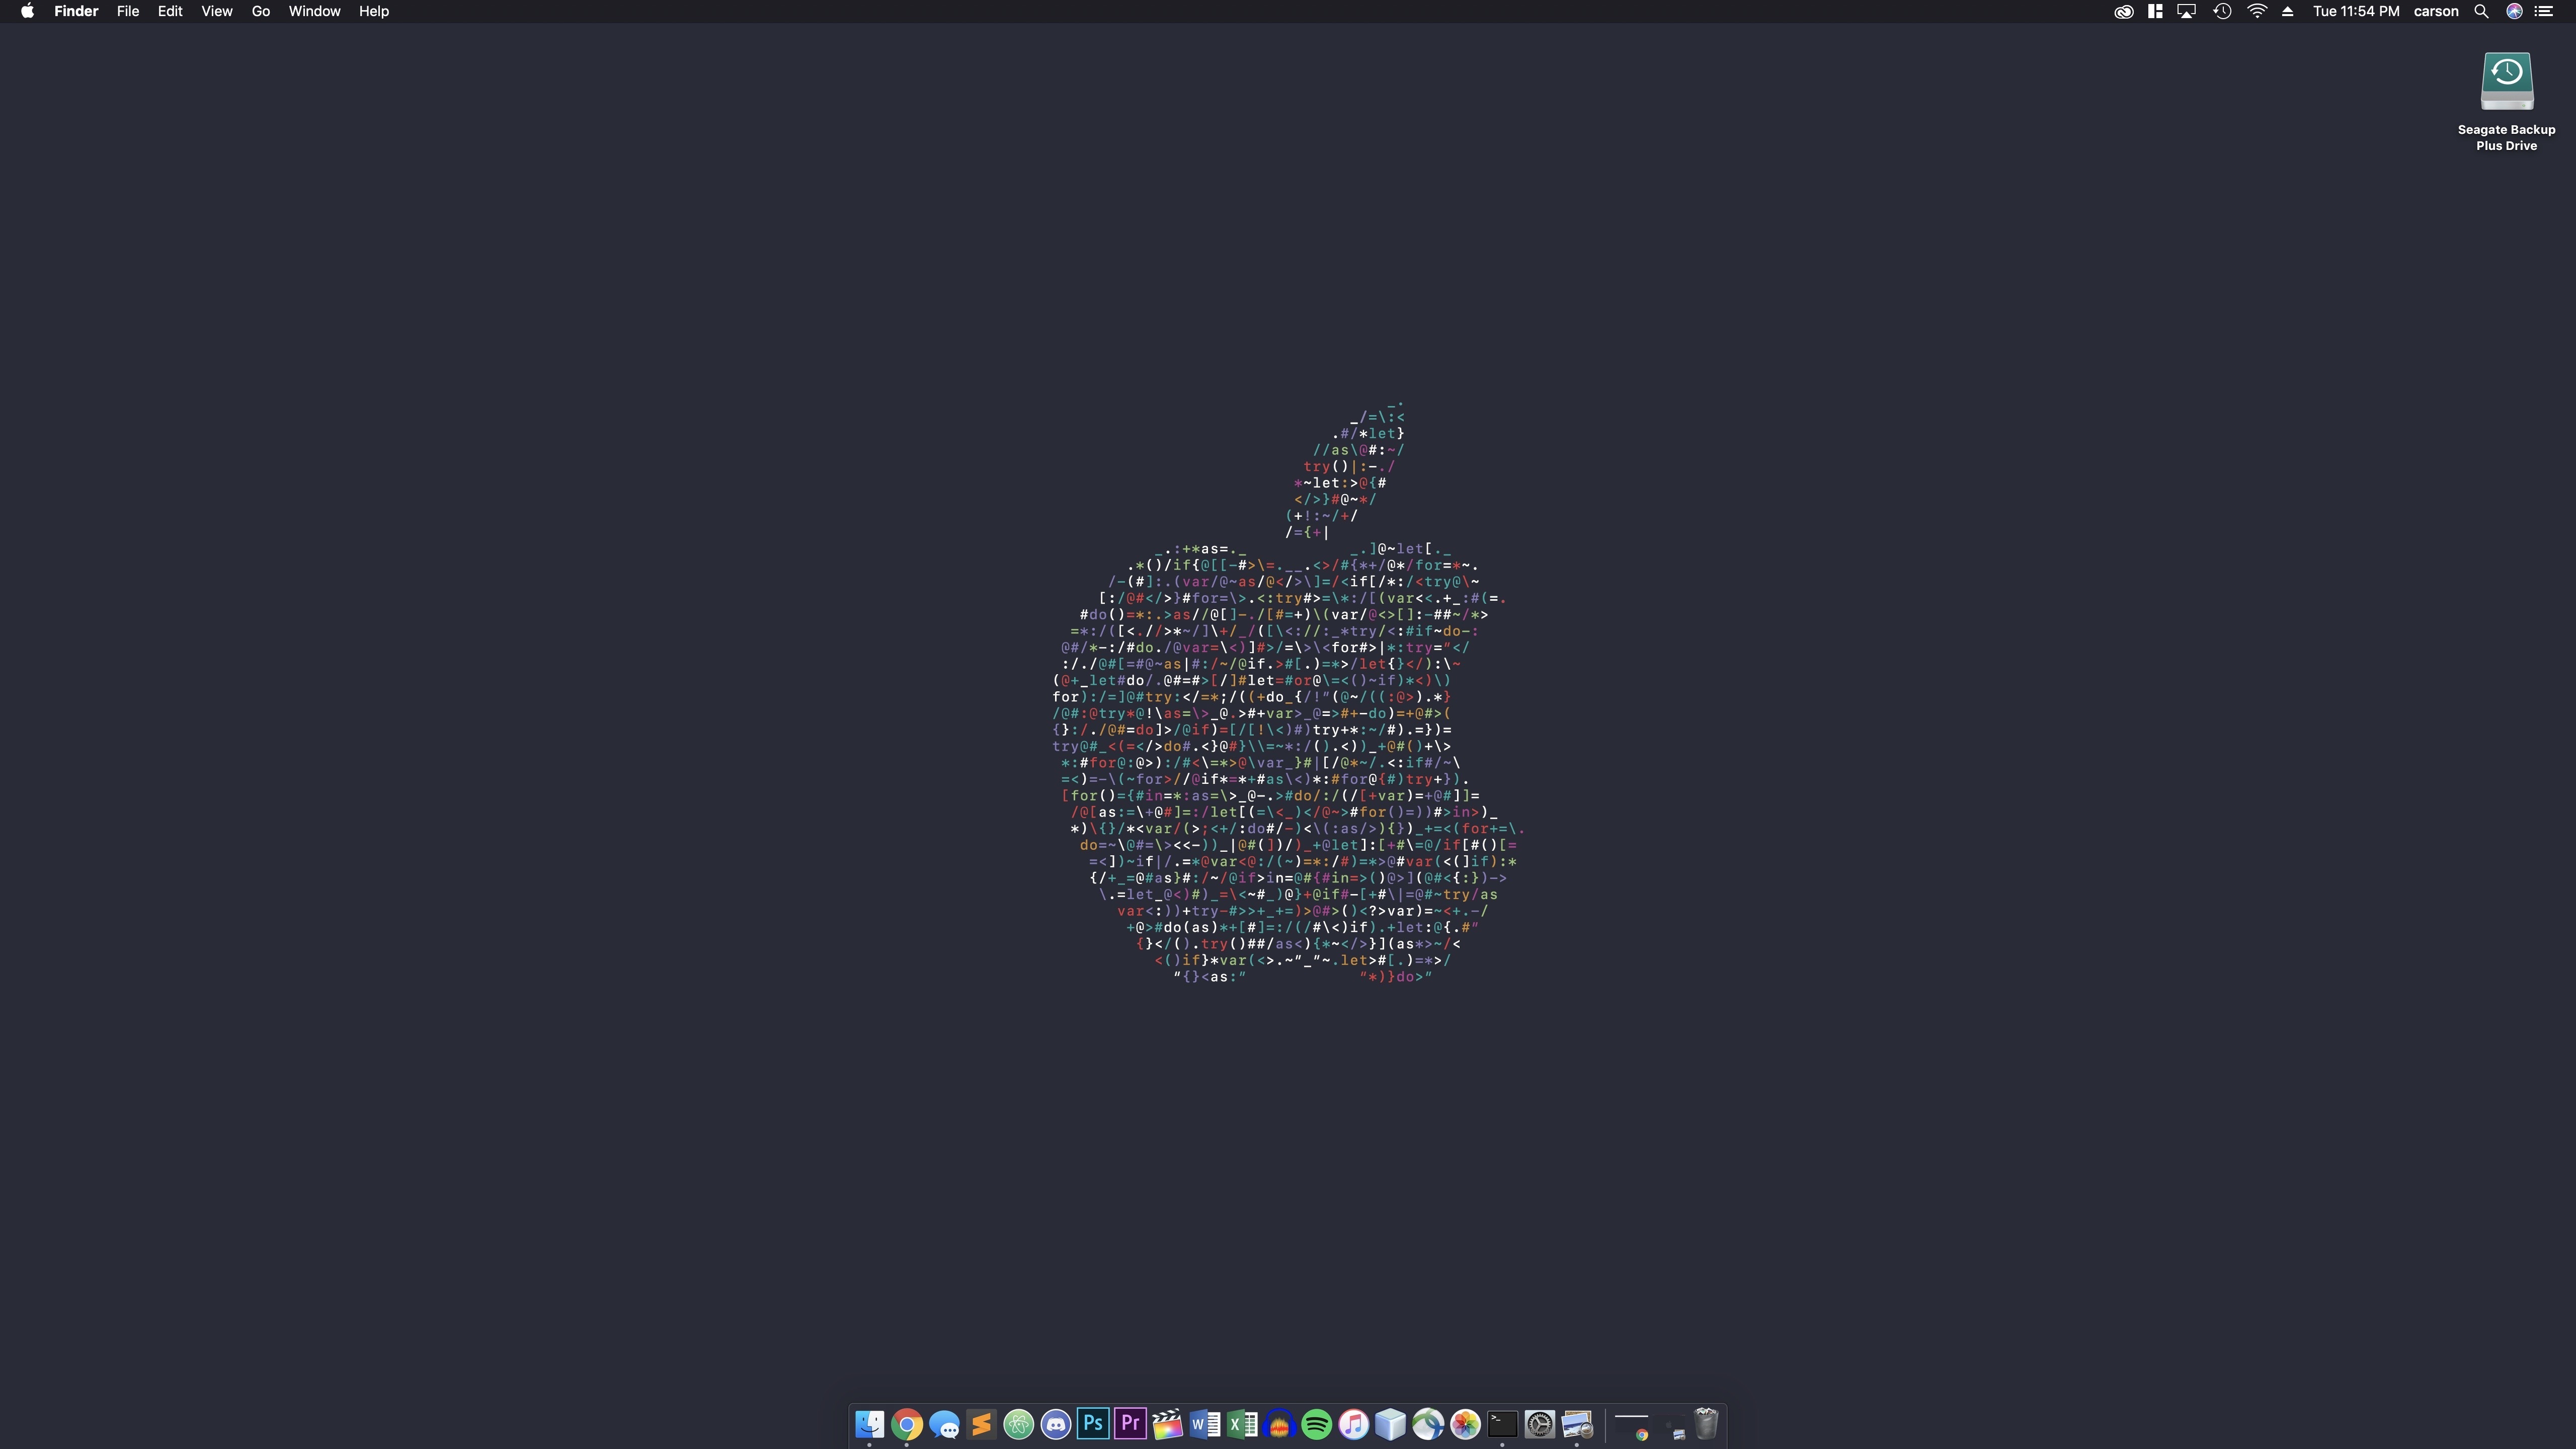Open the Time Machine menu bar icon
2576x1449 pixels.
coord(2222,11)
